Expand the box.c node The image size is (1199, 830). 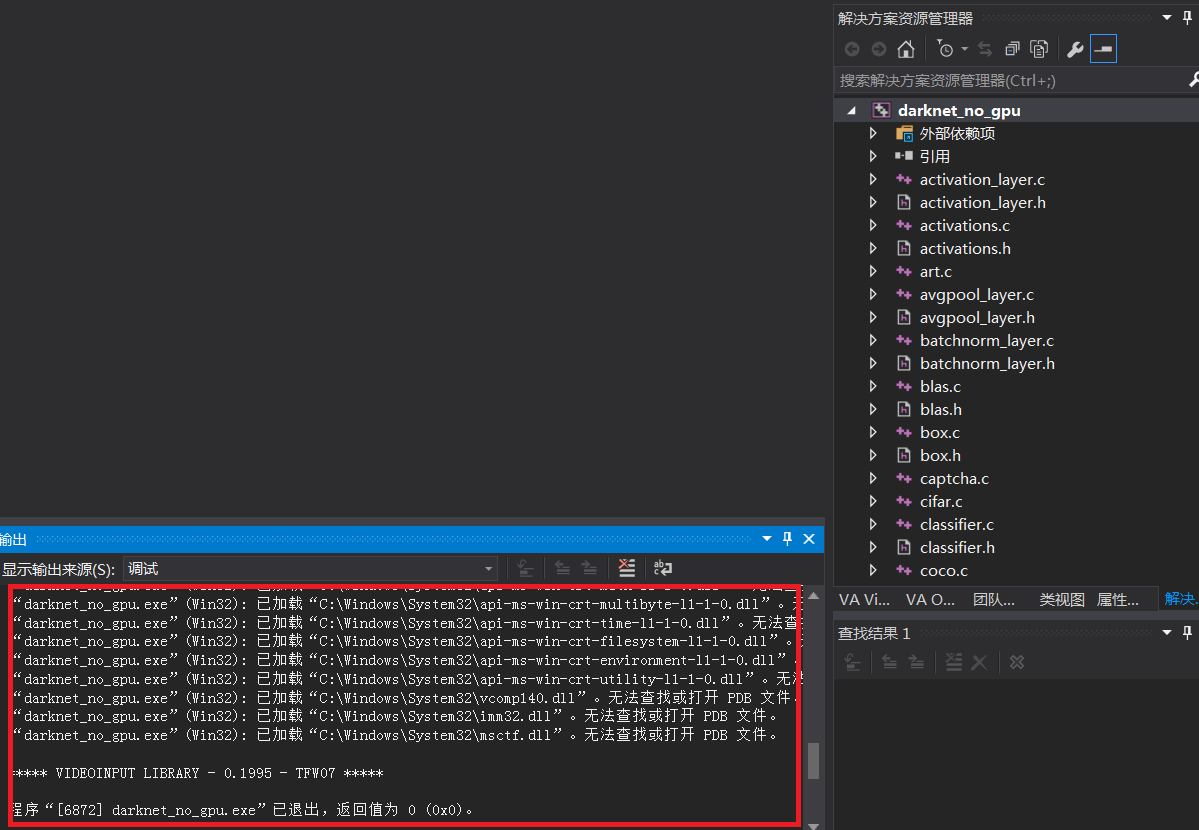pyautogui.click(x=873, y=432)
